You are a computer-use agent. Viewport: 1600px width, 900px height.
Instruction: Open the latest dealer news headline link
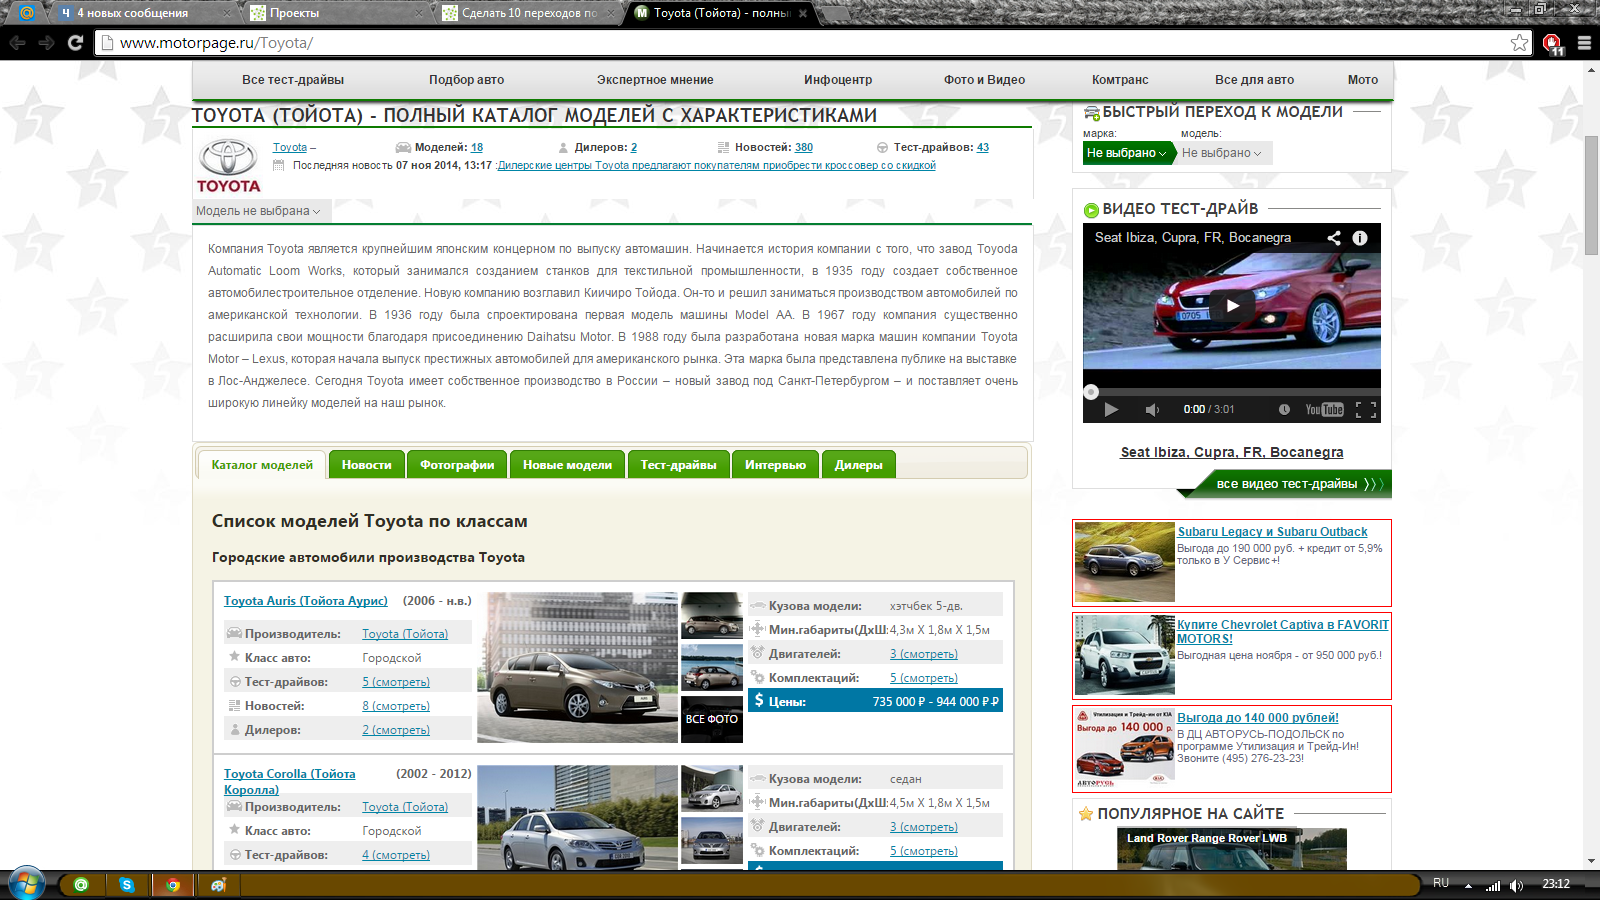point(716,166)
